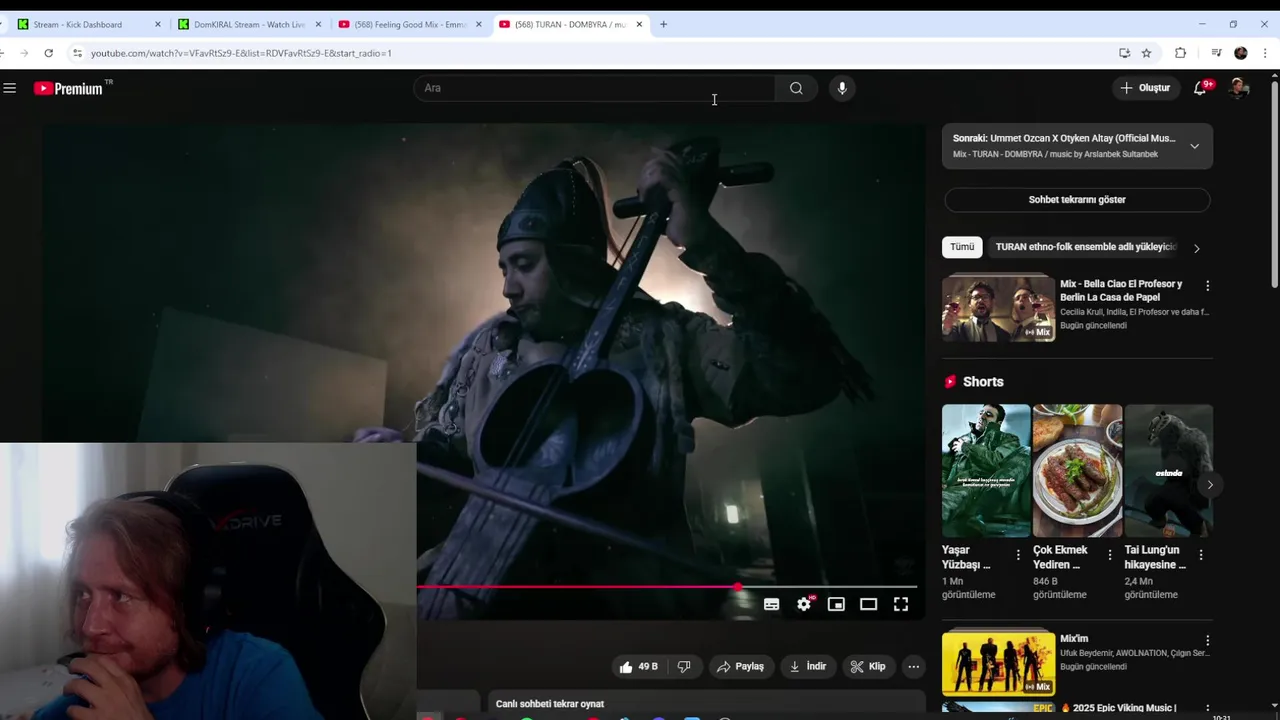Toggle theater mode view

[x=868, y=604]
